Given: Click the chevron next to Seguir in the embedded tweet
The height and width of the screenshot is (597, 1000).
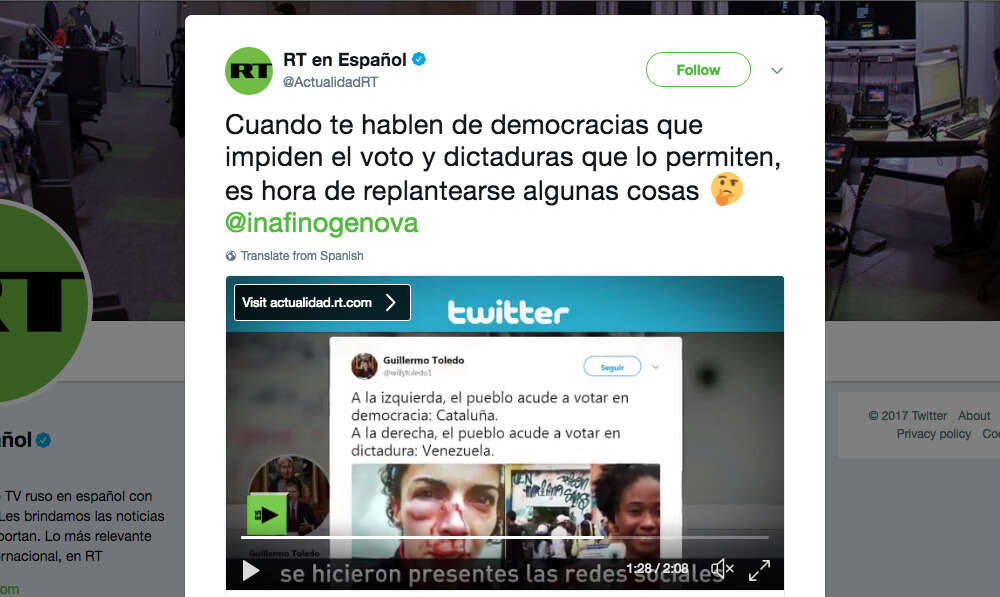Looking at the screenshot, I should pos(655,367).
